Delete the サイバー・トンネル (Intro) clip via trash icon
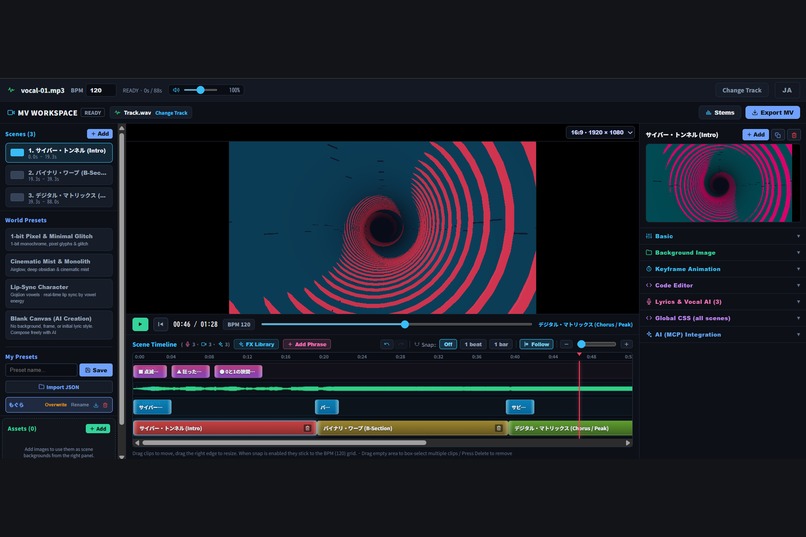The image size is (806, 537). pos(307,428)
